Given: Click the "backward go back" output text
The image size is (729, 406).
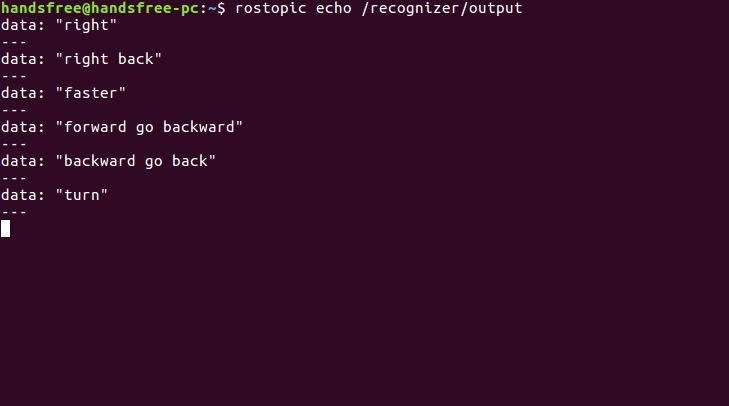Looking at the screenshot, I should pyautogui.click(x=136, y=161).
